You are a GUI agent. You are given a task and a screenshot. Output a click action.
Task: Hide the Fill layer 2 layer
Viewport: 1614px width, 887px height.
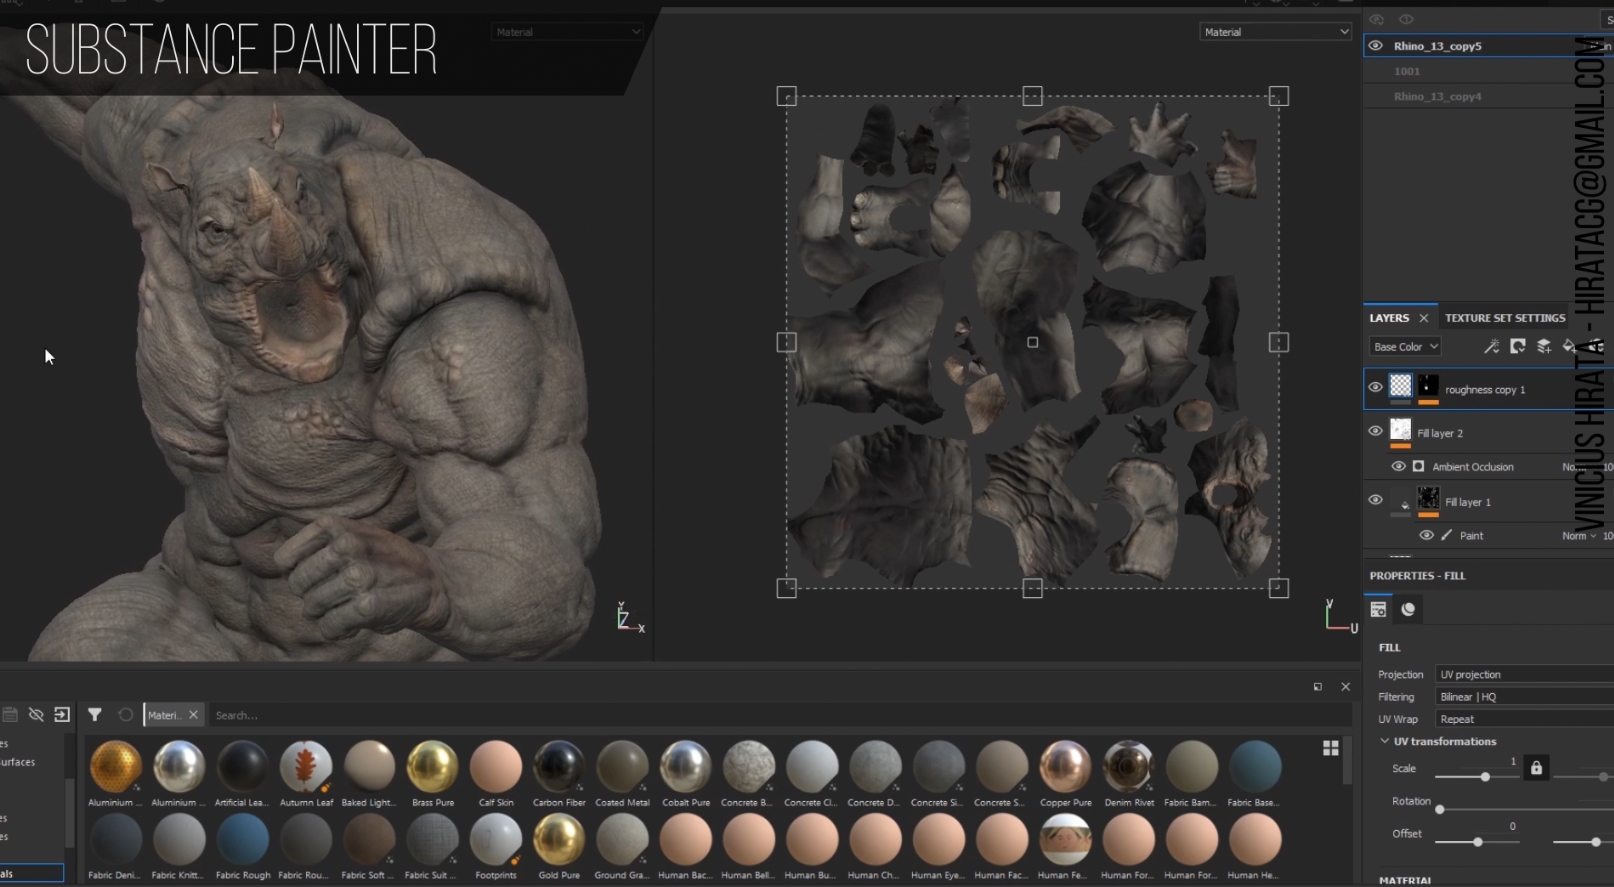[x=1376, y=431]
